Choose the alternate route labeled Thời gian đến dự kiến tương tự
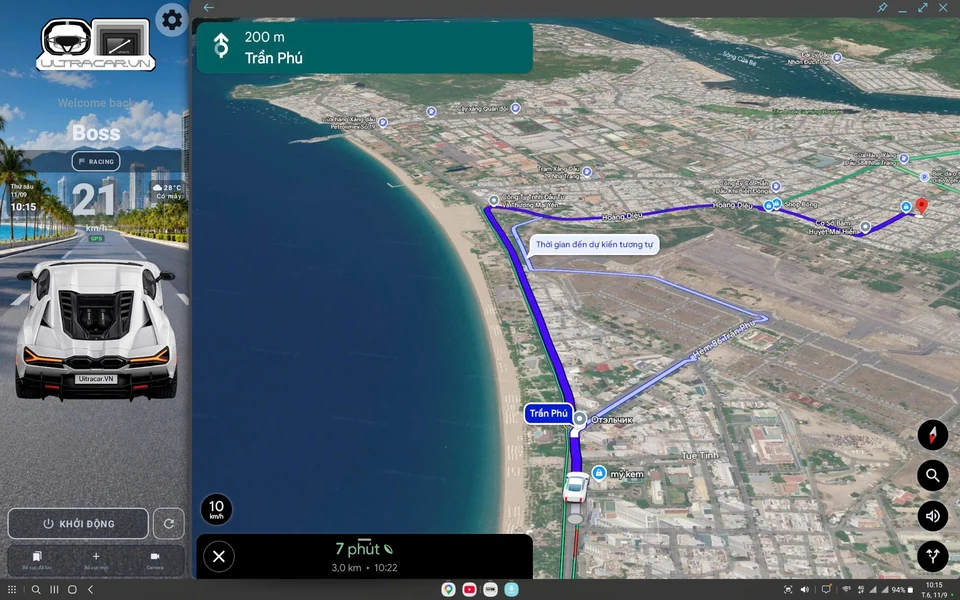Screen dimensions: 960x600 (594, 245)
